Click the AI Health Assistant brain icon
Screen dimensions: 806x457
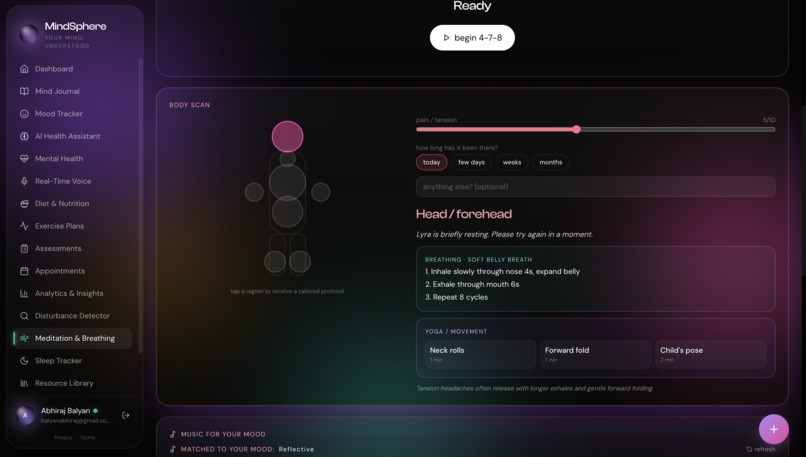coord(24,136)
